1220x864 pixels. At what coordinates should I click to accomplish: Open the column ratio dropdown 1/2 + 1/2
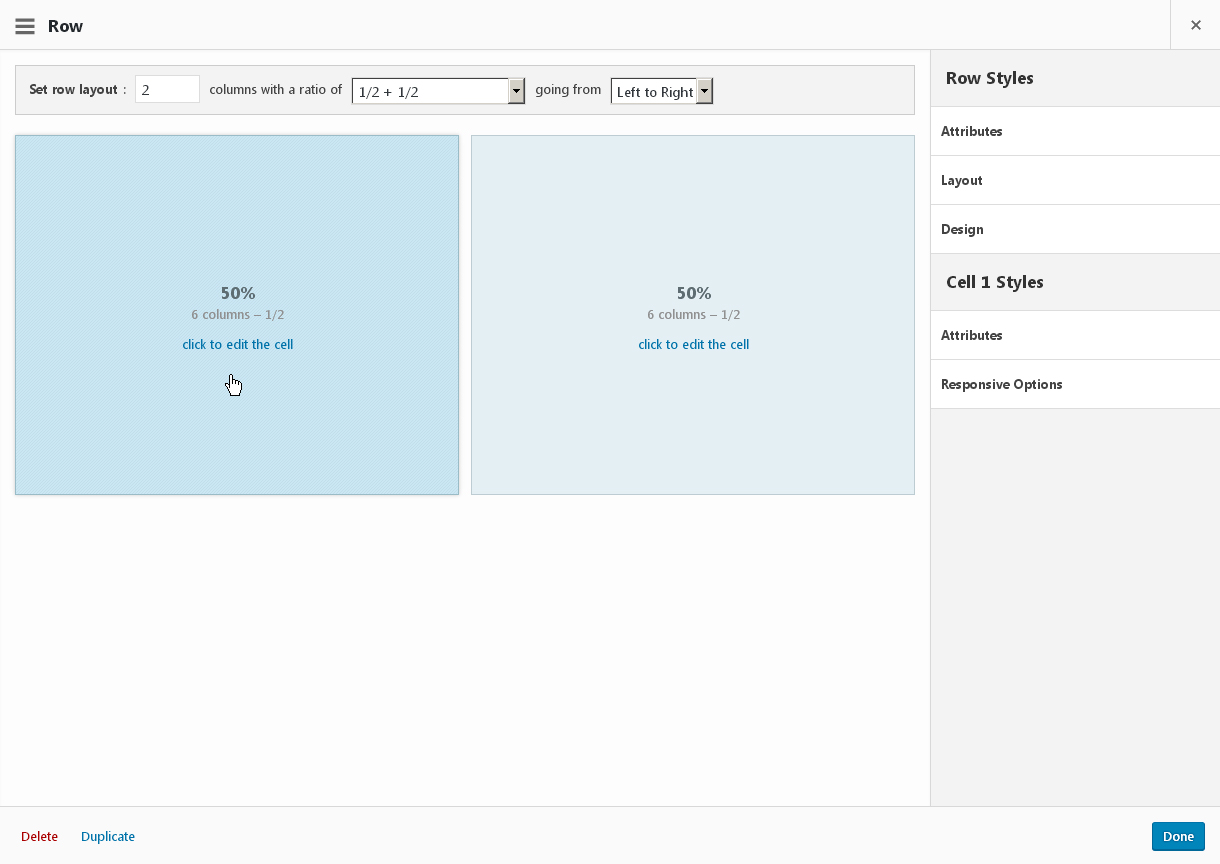[x=438, y=91]
